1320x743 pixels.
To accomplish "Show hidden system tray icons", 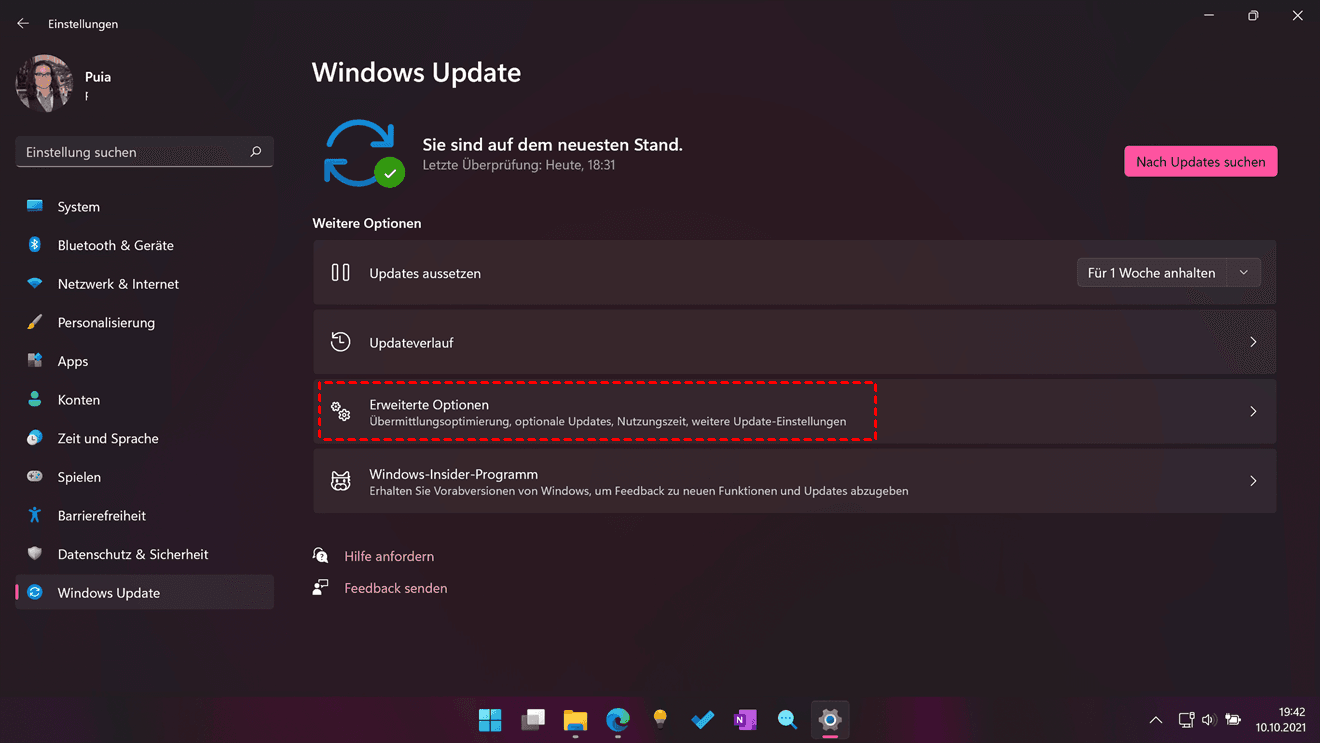I will pos(1156,720).
